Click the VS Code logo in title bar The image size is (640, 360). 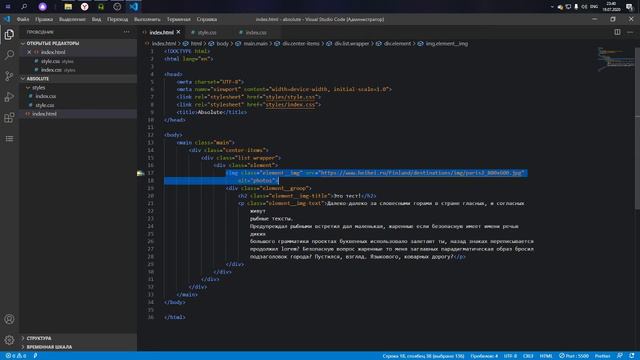click(x=7, y=19)
